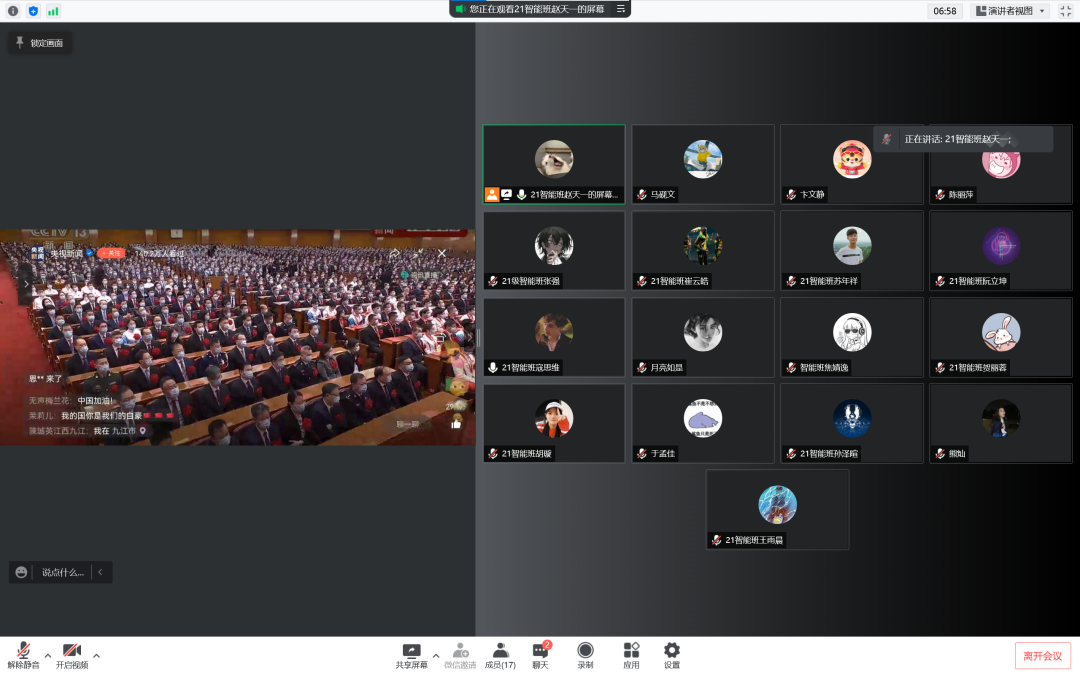The height and width of the screenshot is (675, 1080).
Task: Check the green network signal status icon
Action: pyautogui.click(x=53, y=11)
